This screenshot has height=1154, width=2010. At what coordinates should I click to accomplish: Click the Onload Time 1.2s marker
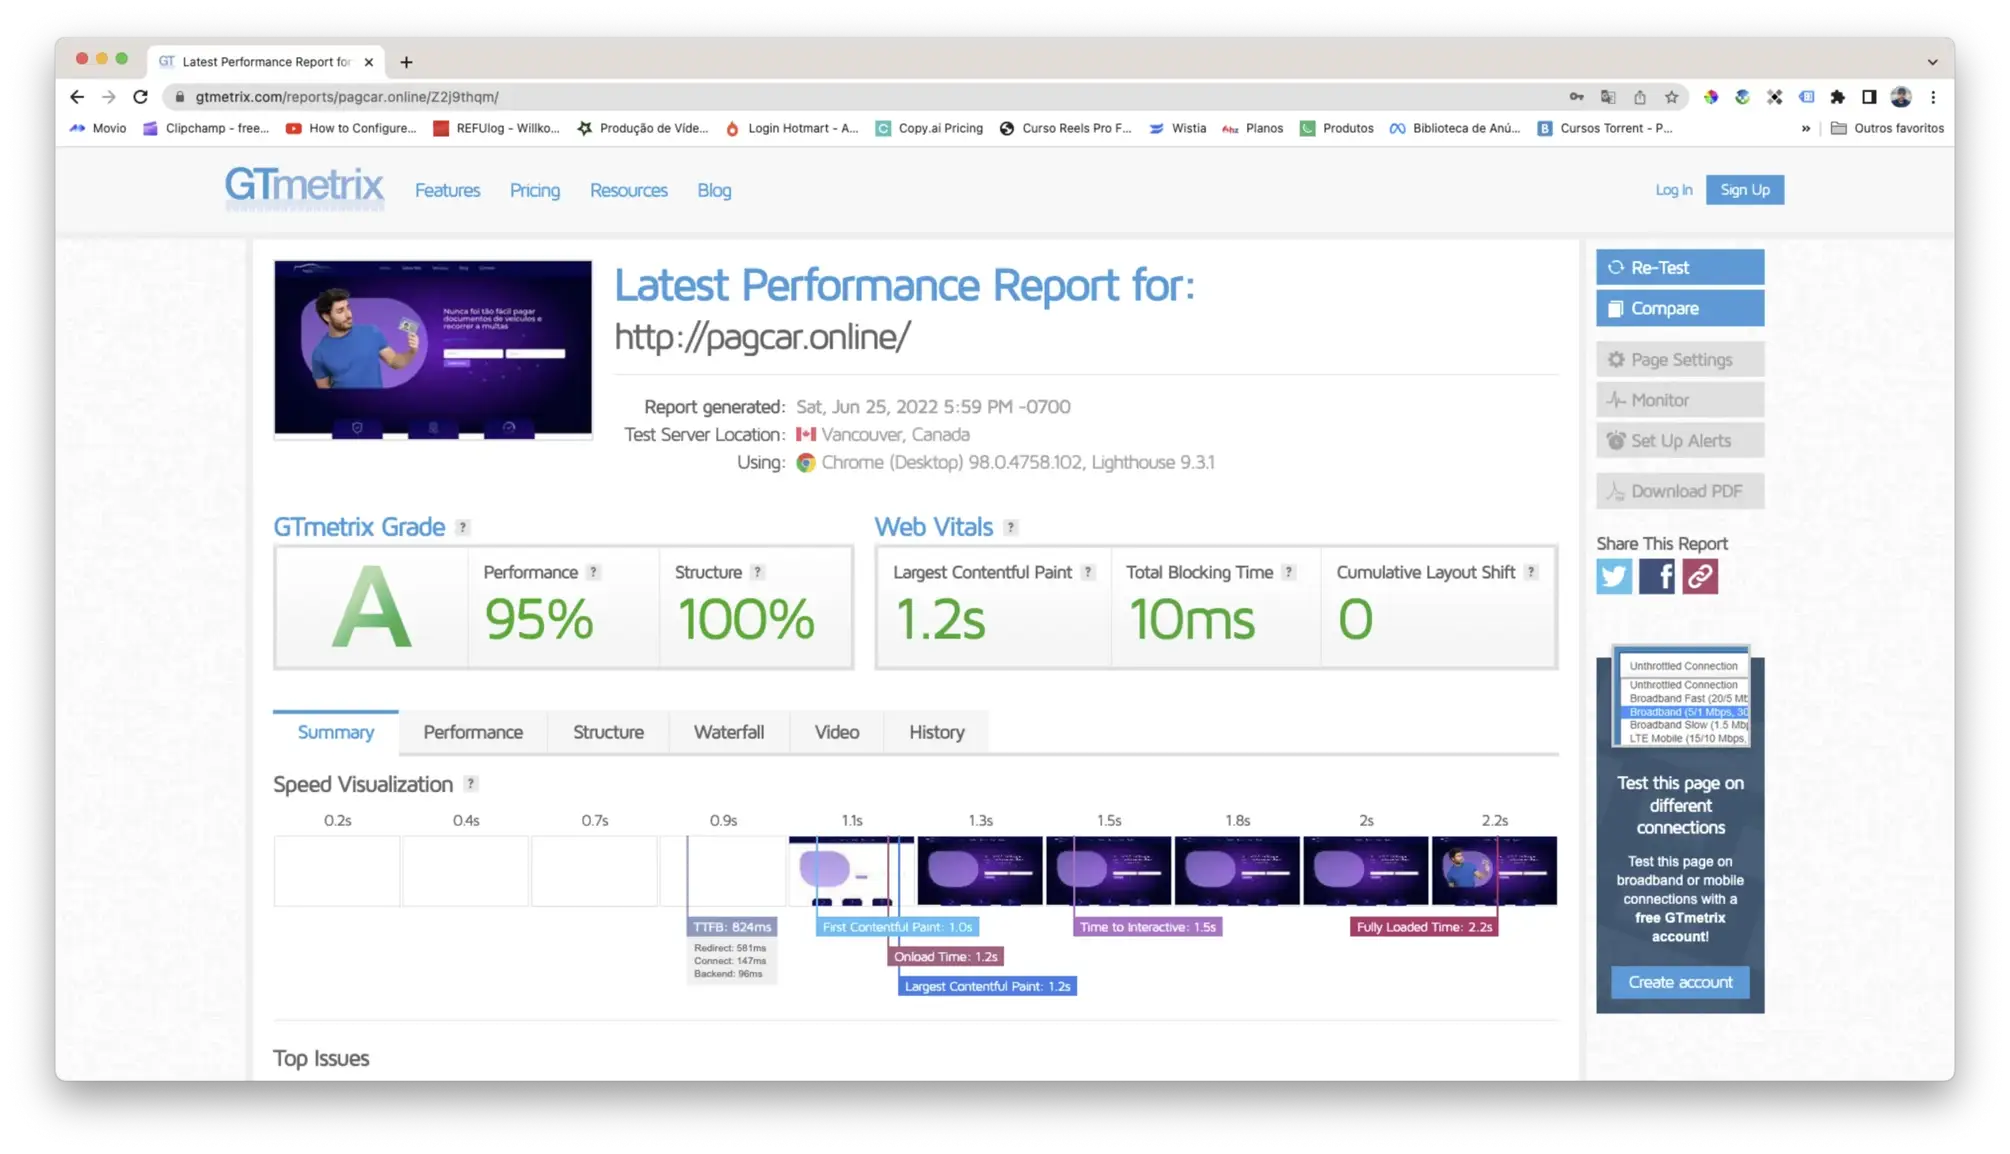coord(945,957)
